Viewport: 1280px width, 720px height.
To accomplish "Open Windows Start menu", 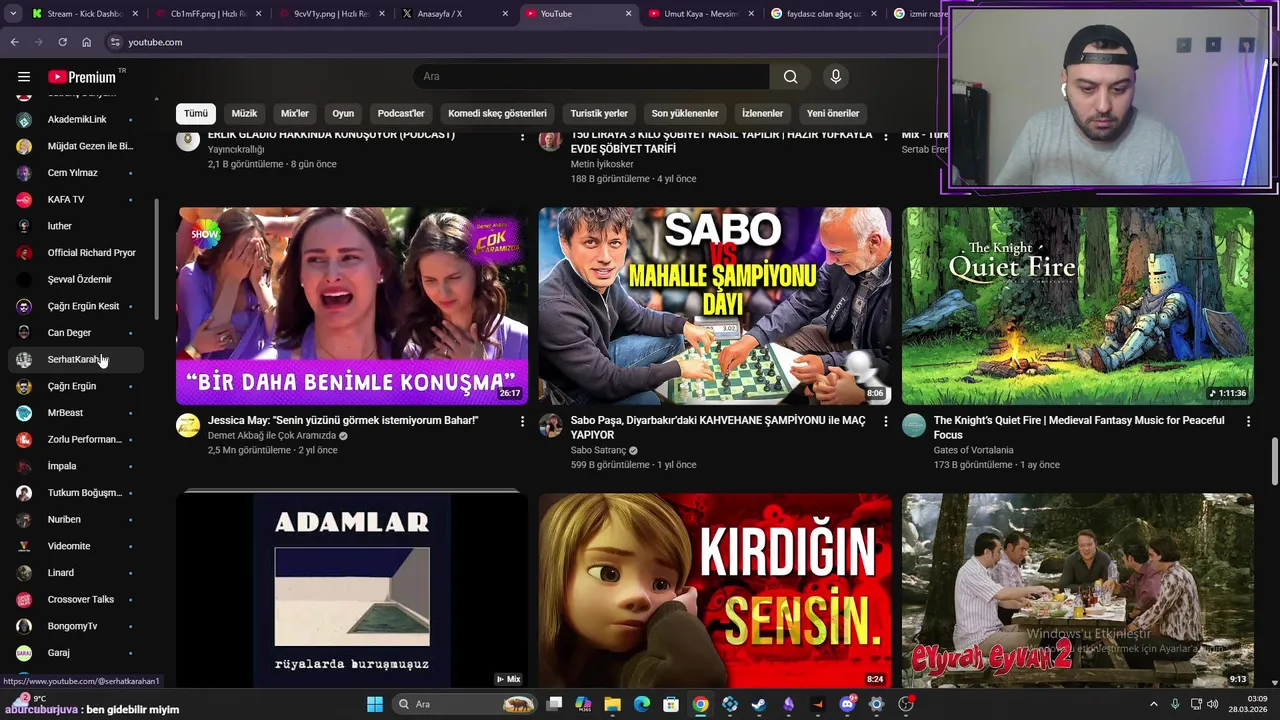I will [x=375, y=704].
